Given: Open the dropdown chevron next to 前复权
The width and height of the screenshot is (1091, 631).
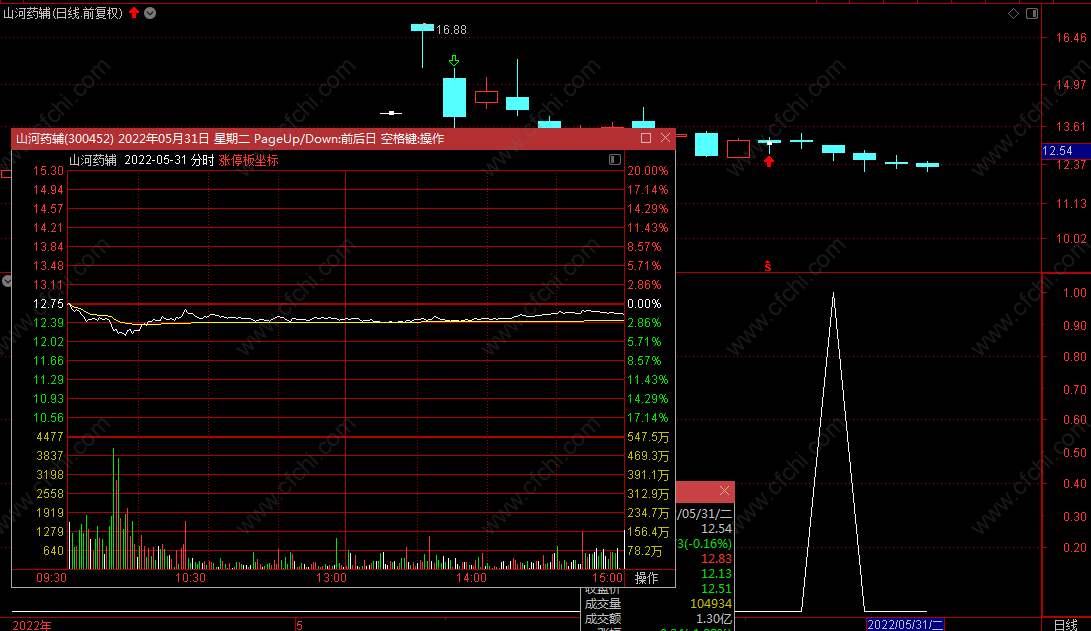Looking at the screenshot, I should tap(150, 13).
